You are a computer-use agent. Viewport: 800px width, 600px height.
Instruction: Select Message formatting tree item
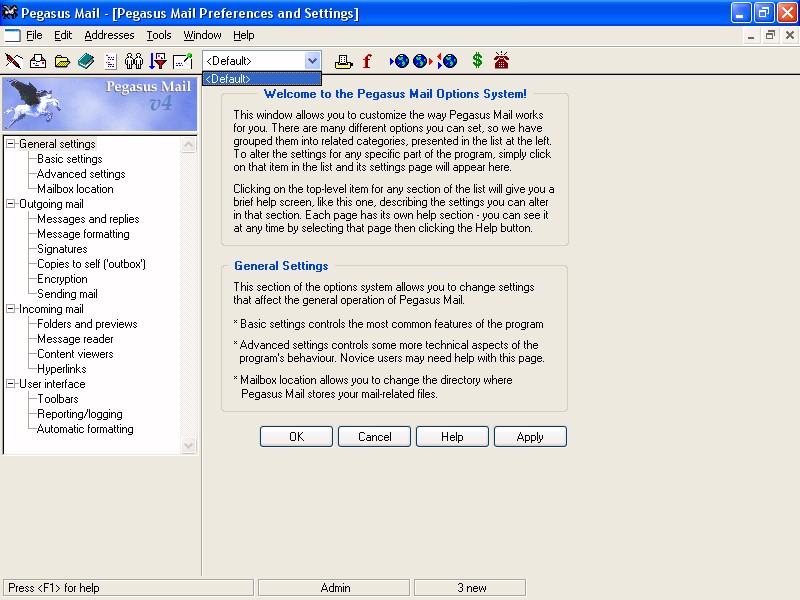coord(83,234)
